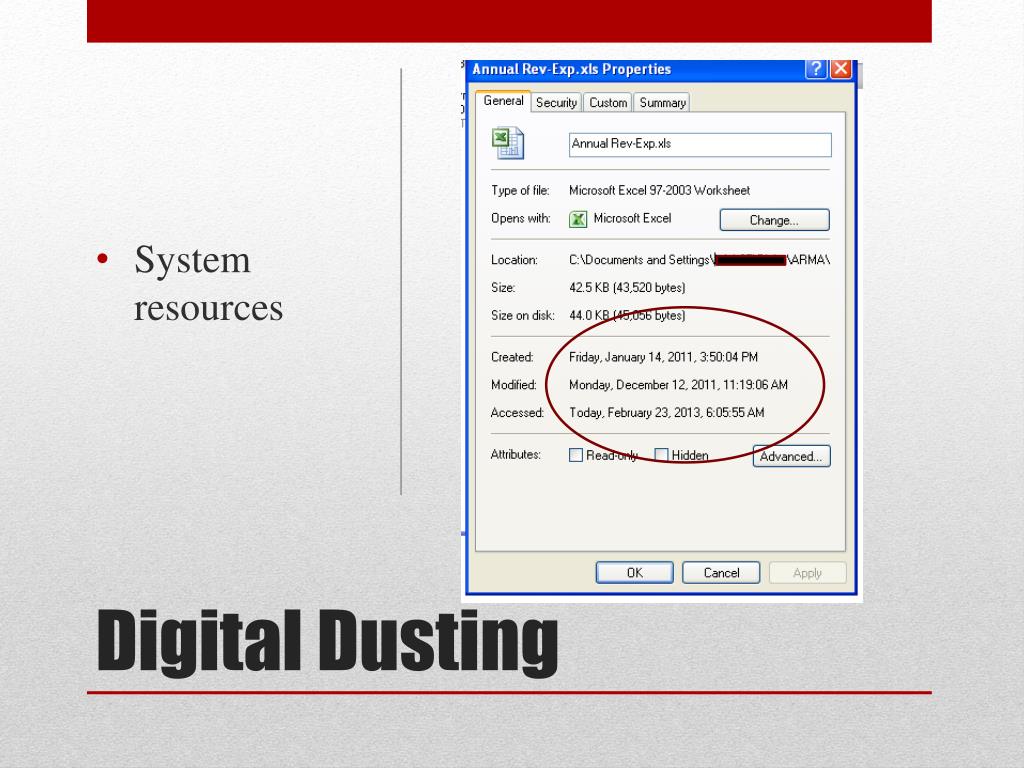1024x768 pixels.
Task: Click the Accessed date Today, February 23, 2013
Action: click(x=667, y=413)
